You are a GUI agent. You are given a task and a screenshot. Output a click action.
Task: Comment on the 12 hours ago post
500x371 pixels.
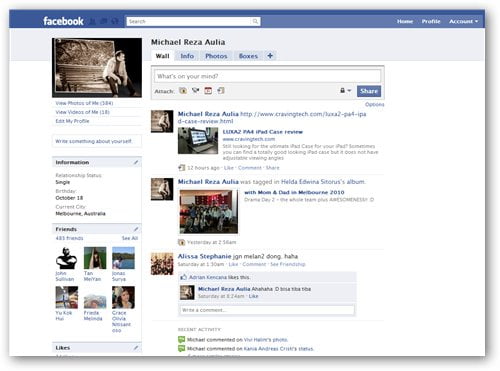pyautogui.click(x=250, y=168)
